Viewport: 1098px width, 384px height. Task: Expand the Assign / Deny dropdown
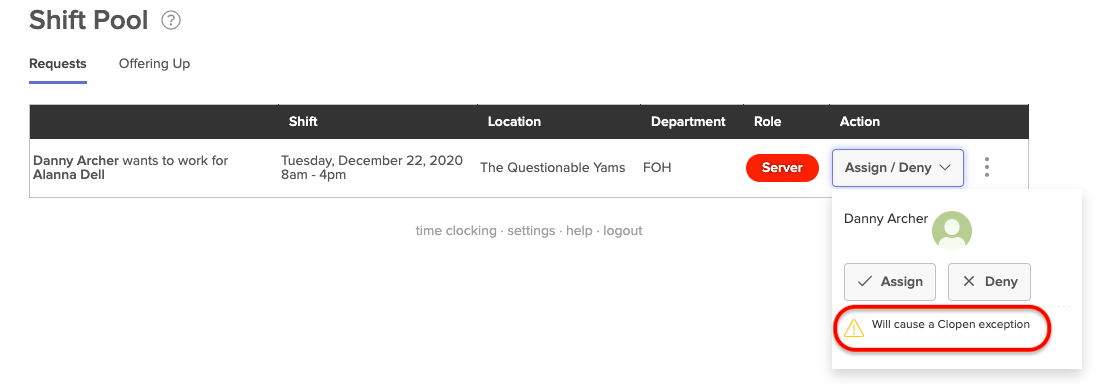coord(898,168)
